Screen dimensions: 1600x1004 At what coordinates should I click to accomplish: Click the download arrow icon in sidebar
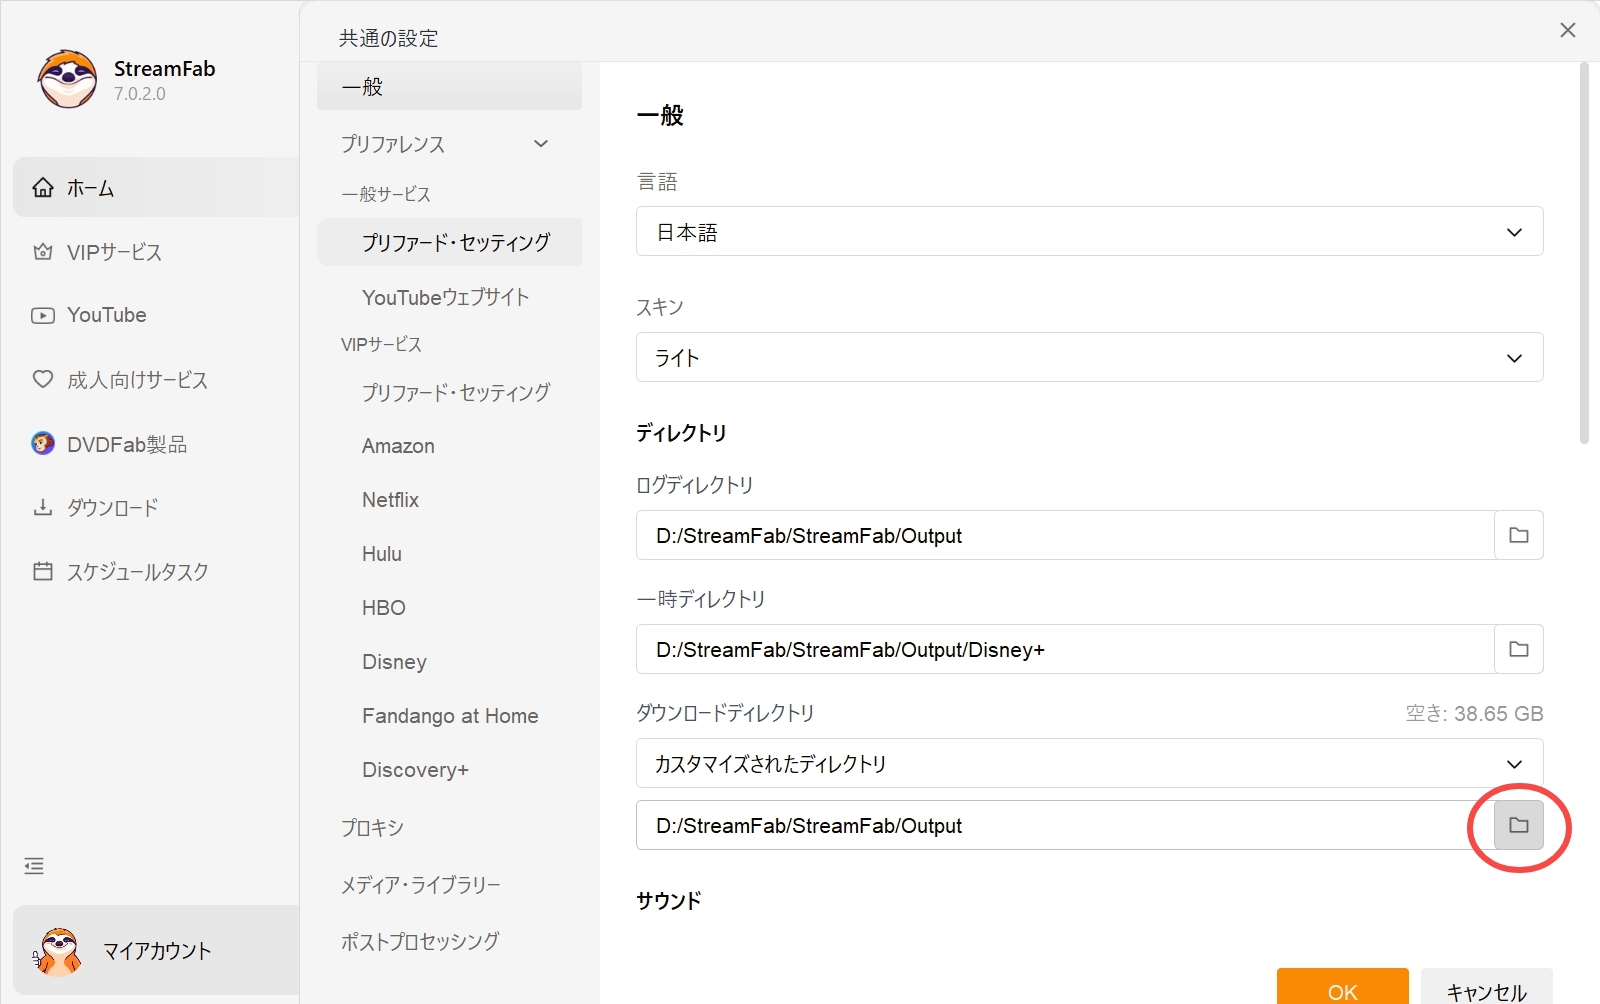click(x=43, y=507)
